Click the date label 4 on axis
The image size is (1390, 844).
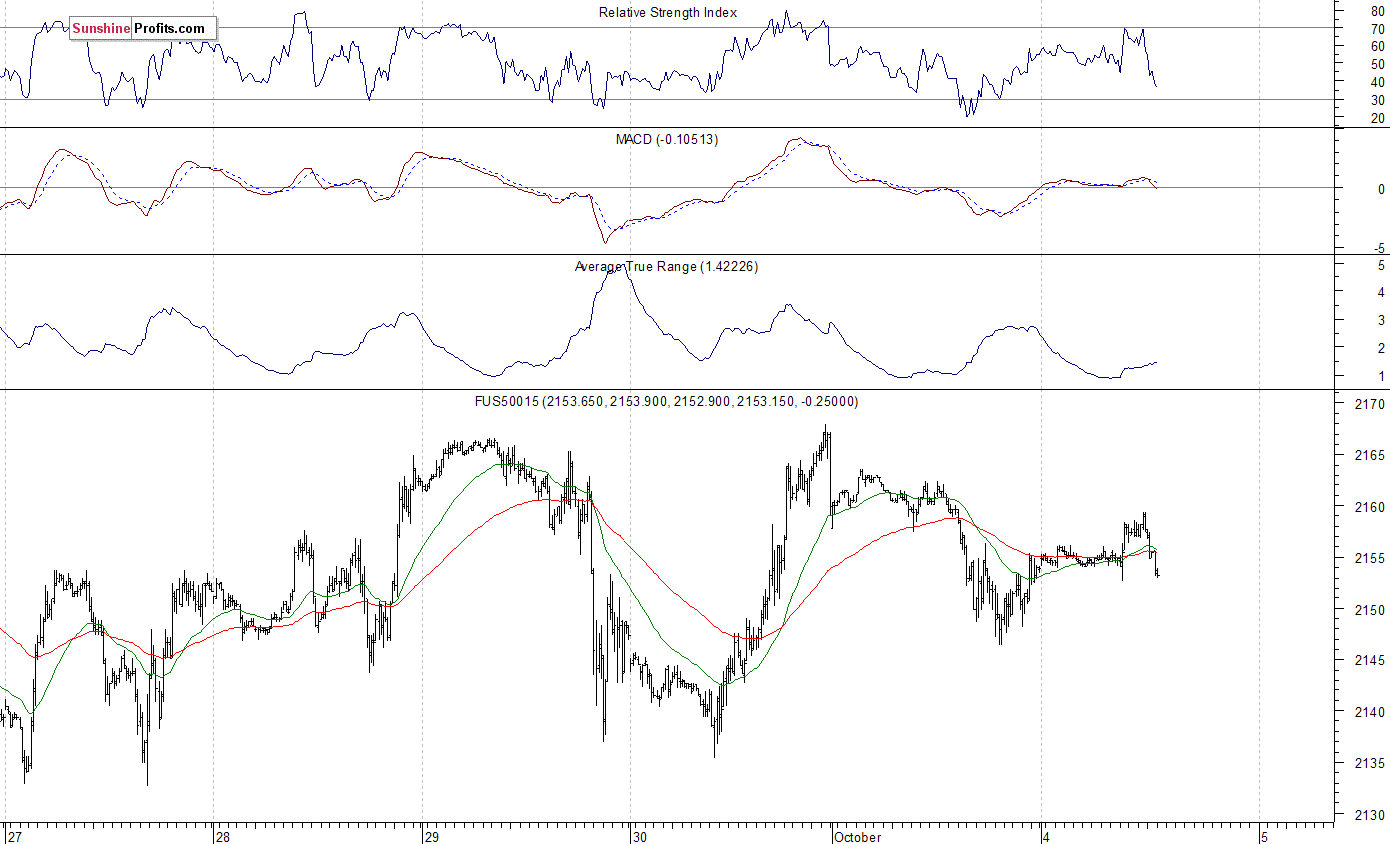(1048, 836)
